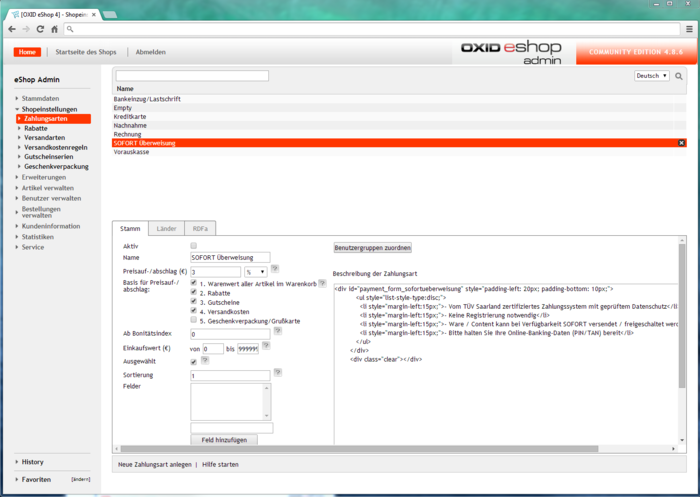Open the browser hamburger menu
700x497 pixels.
[689, 29]
